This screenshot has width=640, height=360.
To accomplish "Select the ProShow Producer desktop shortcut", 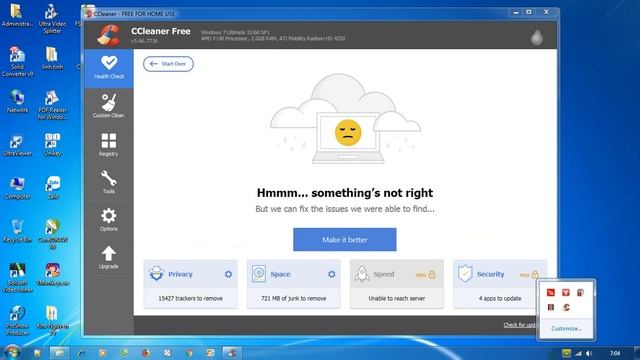I will [x=17, y=321].
